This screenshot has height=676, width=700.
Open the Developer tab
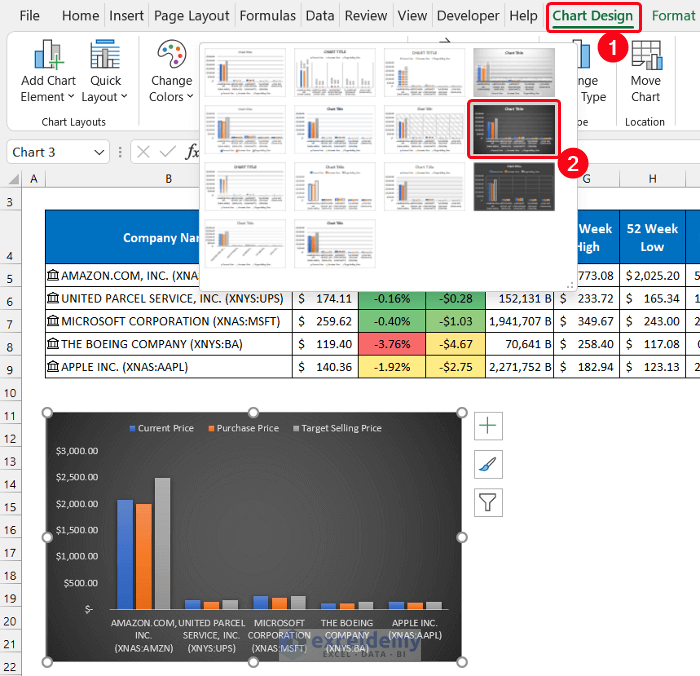coord(468,16)
